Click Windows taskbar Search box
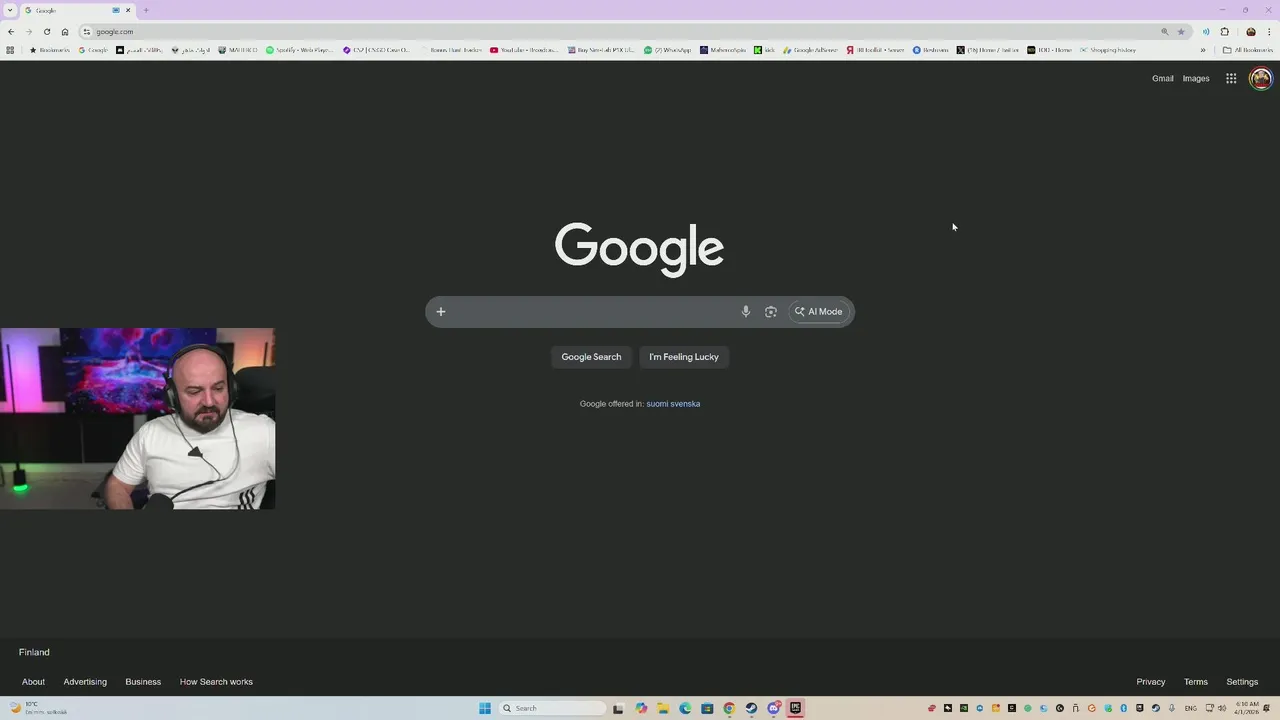 pyautogui.click(x=552, y=708)
